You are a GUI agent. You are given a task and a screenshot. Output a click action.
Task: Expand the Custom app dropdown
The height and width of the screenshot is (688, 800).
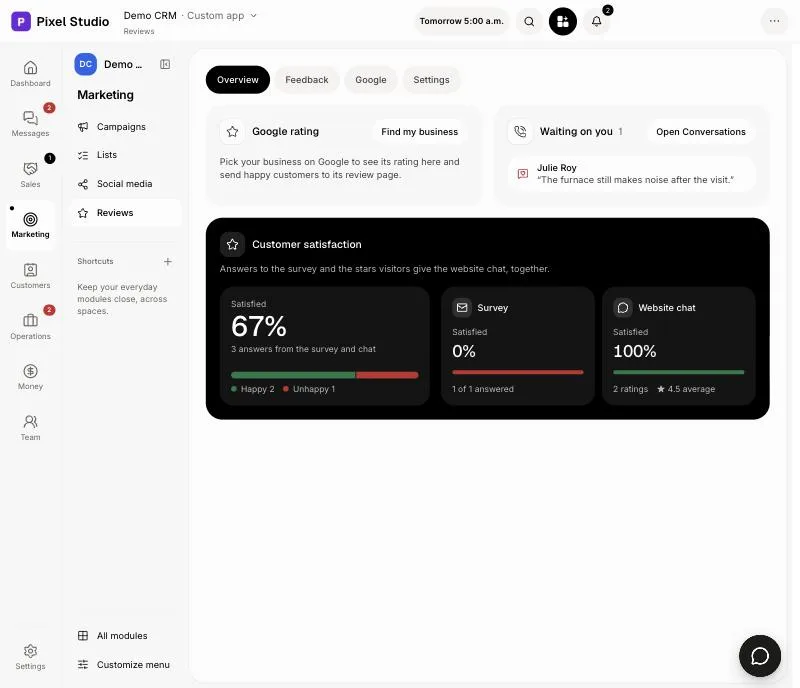click(222, 16)
